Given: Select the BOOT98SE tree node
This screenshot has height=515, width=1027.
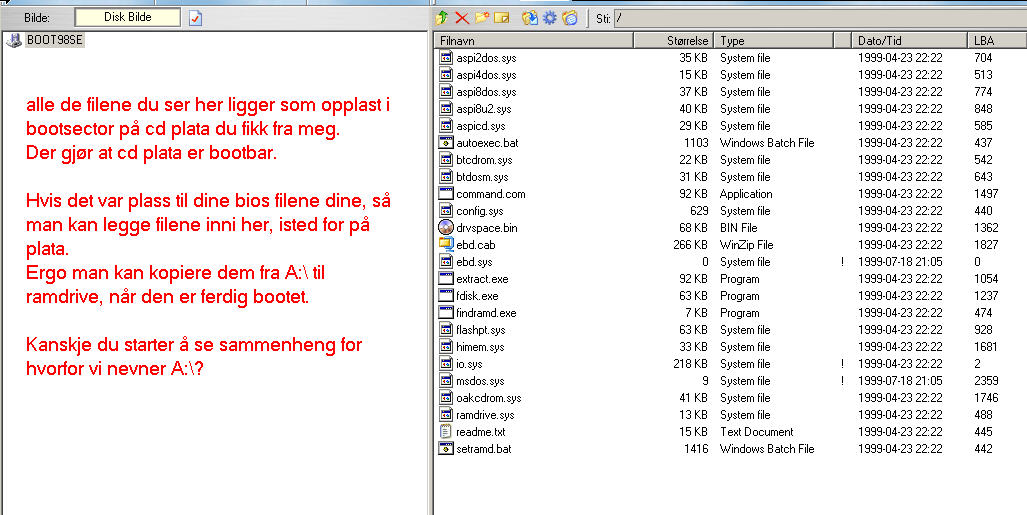Looking at the screenshot, I should click(55, 41).
